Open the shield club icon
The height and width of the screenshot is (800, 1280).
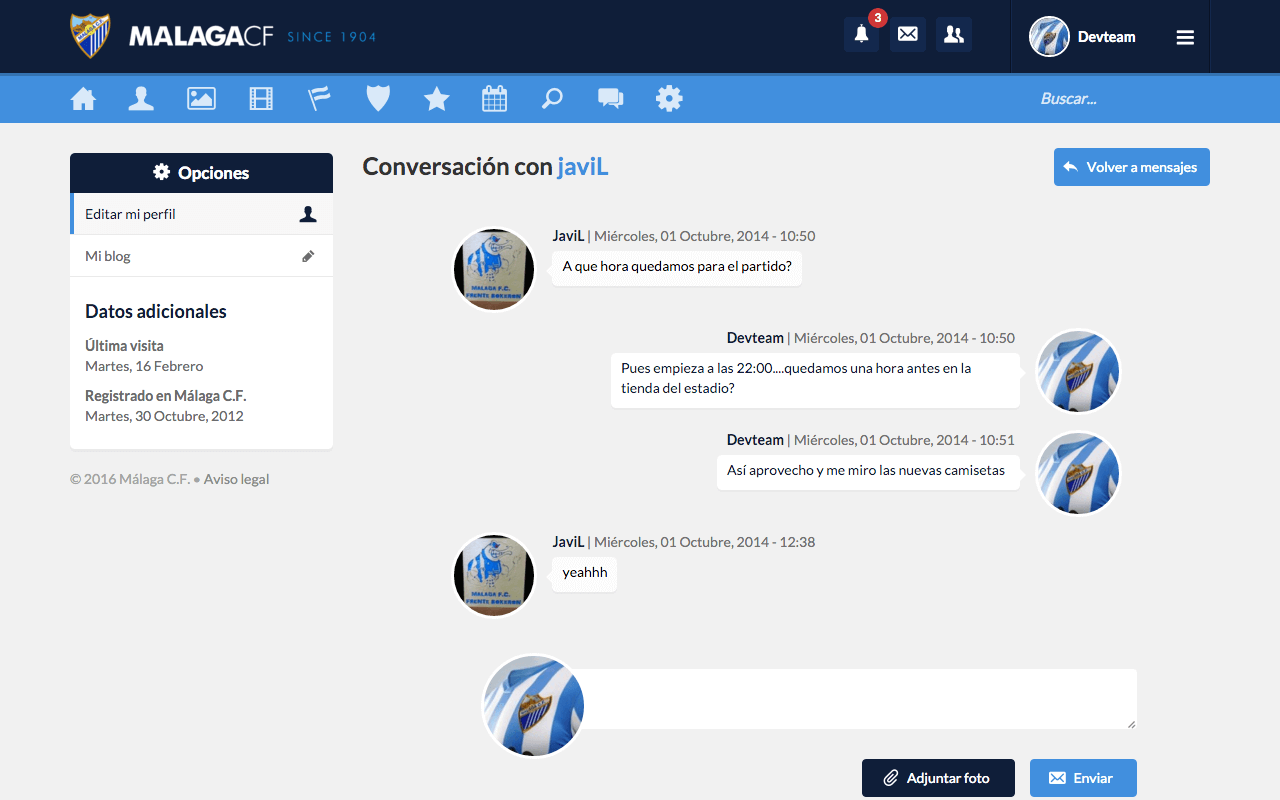point(378,98)
